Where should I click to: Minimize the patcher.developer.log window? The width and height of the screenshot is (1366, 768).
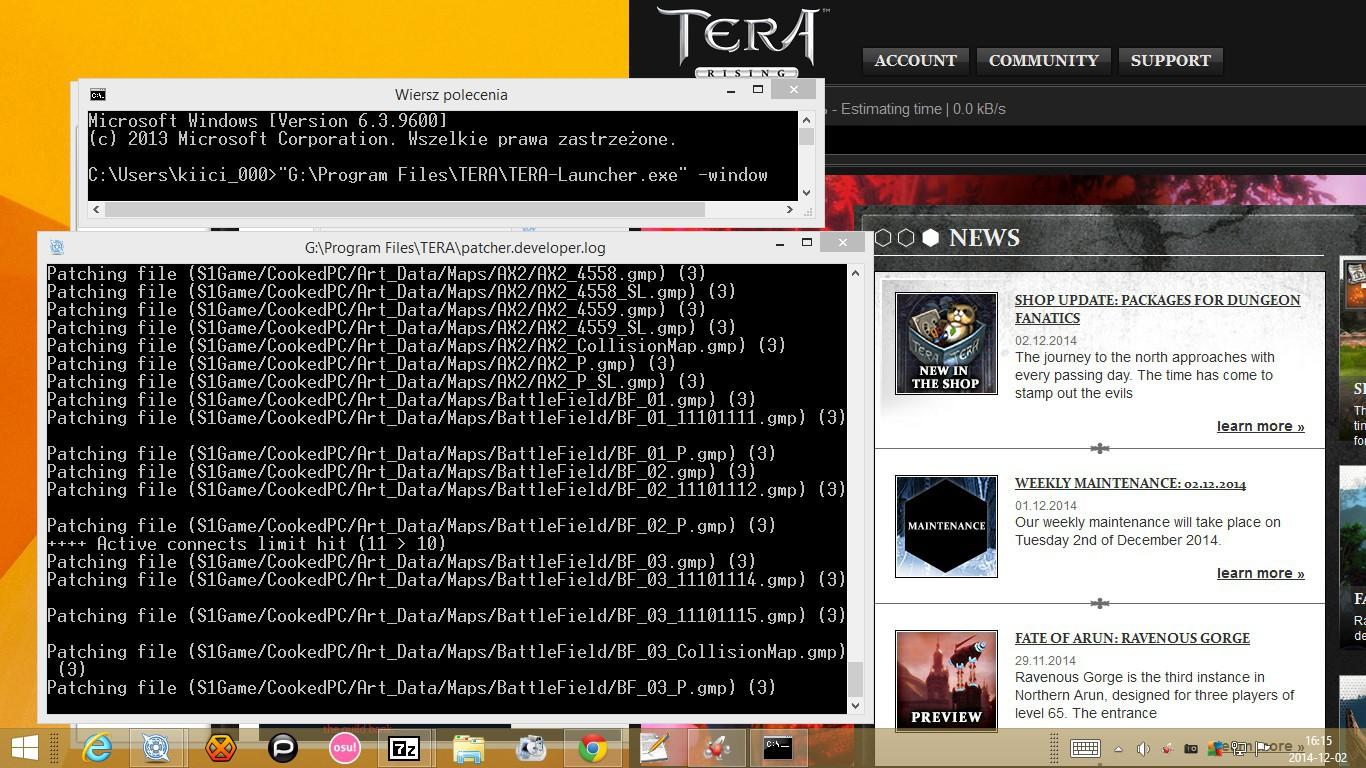click(x=780, y=243)
